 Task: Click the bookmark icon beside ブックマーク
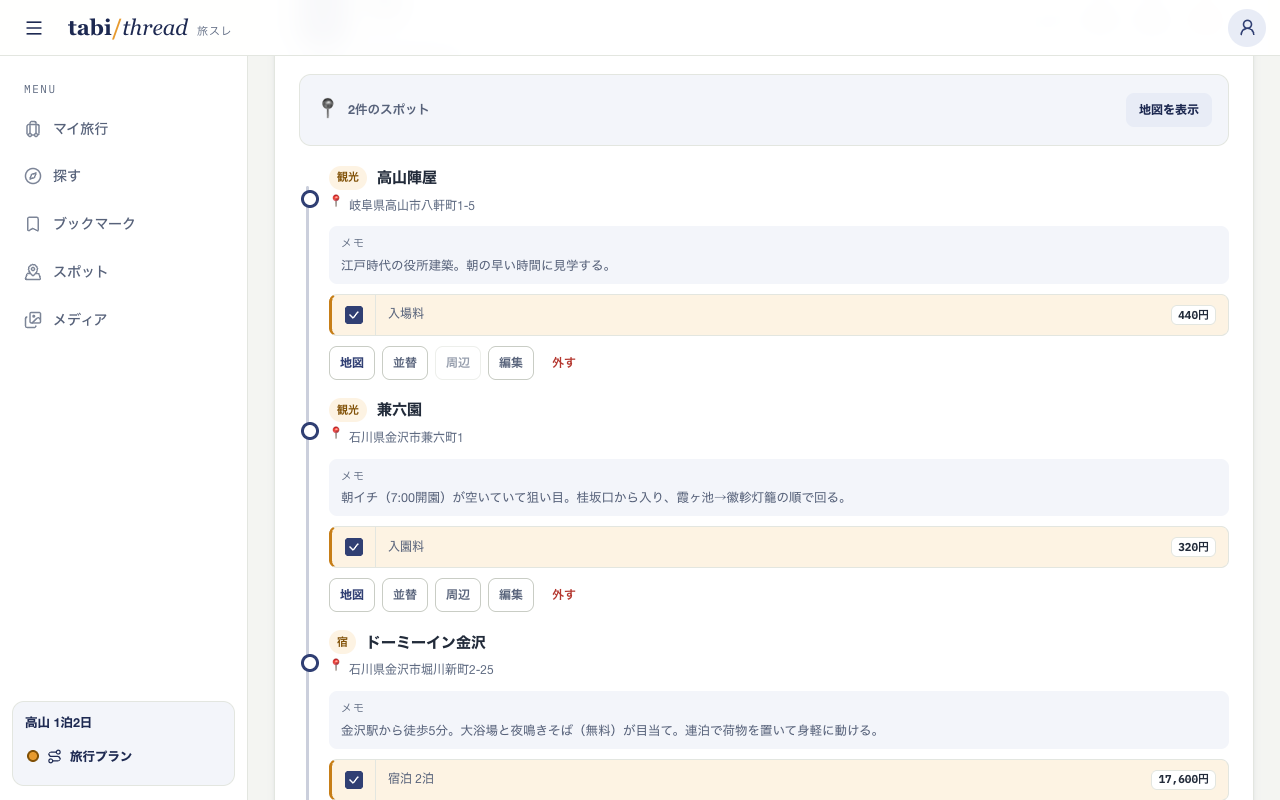33,224
